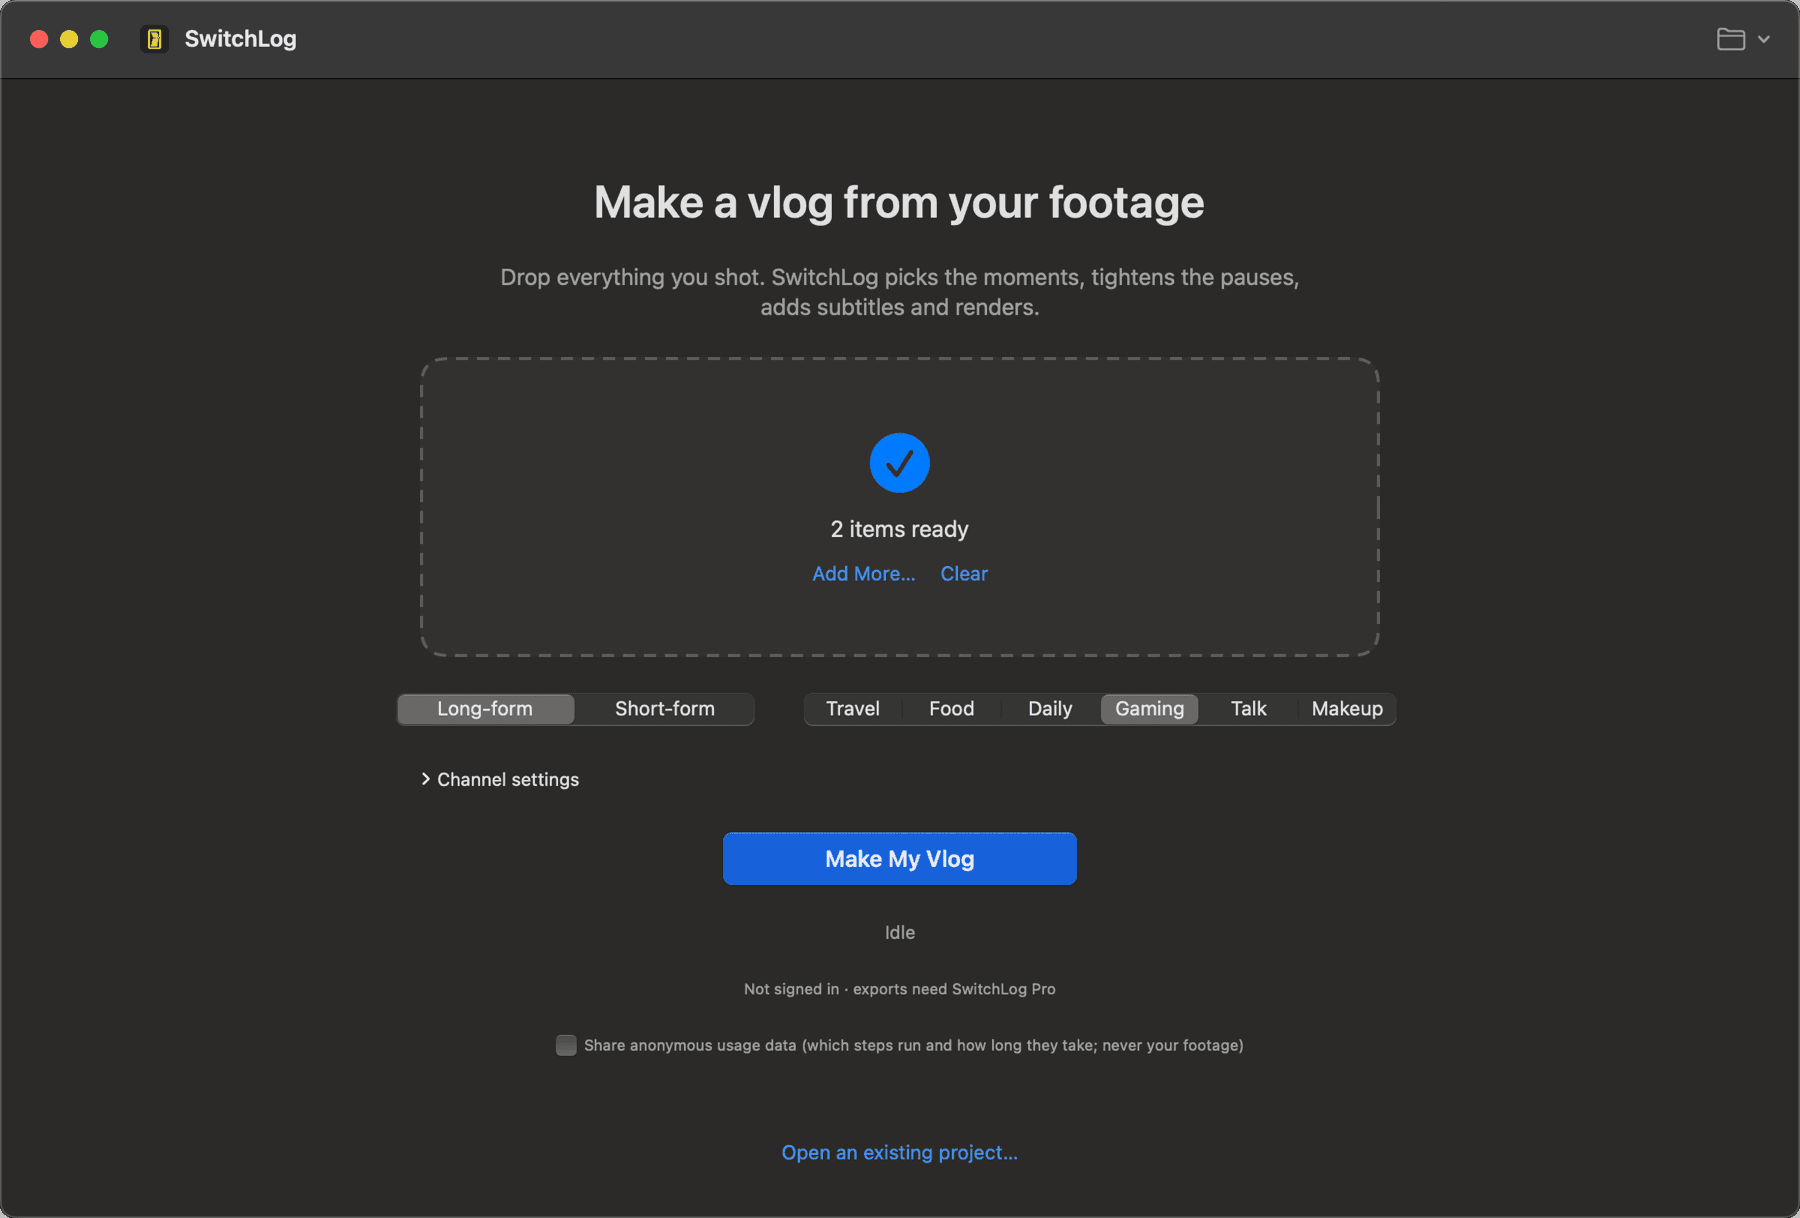The width and height of the screenshot is (1800, 1218).
Task: Choose the Daily category
Action: tap(1050, 709)
